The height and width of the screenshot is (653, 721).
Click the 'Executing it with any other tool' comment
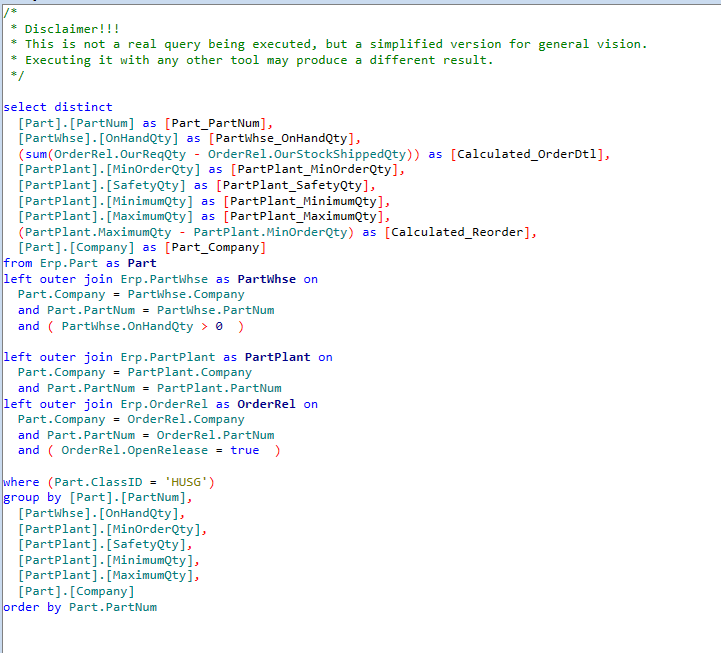(252, 60)
